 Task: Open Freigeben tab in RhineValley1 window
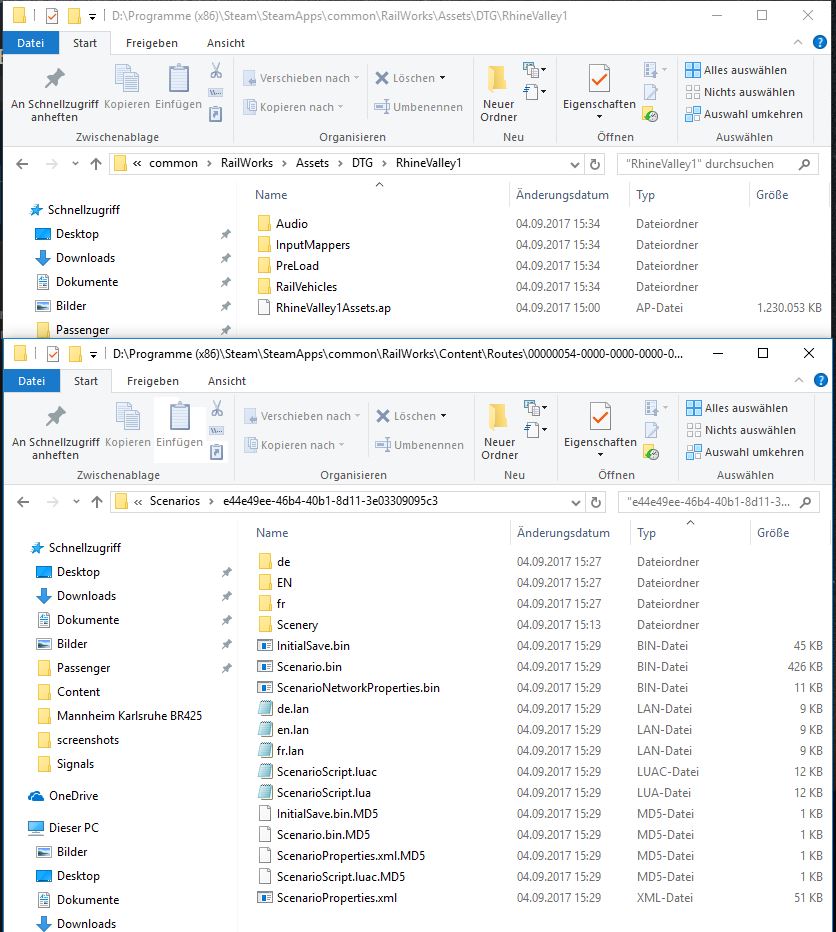click(x=152, y=43)
